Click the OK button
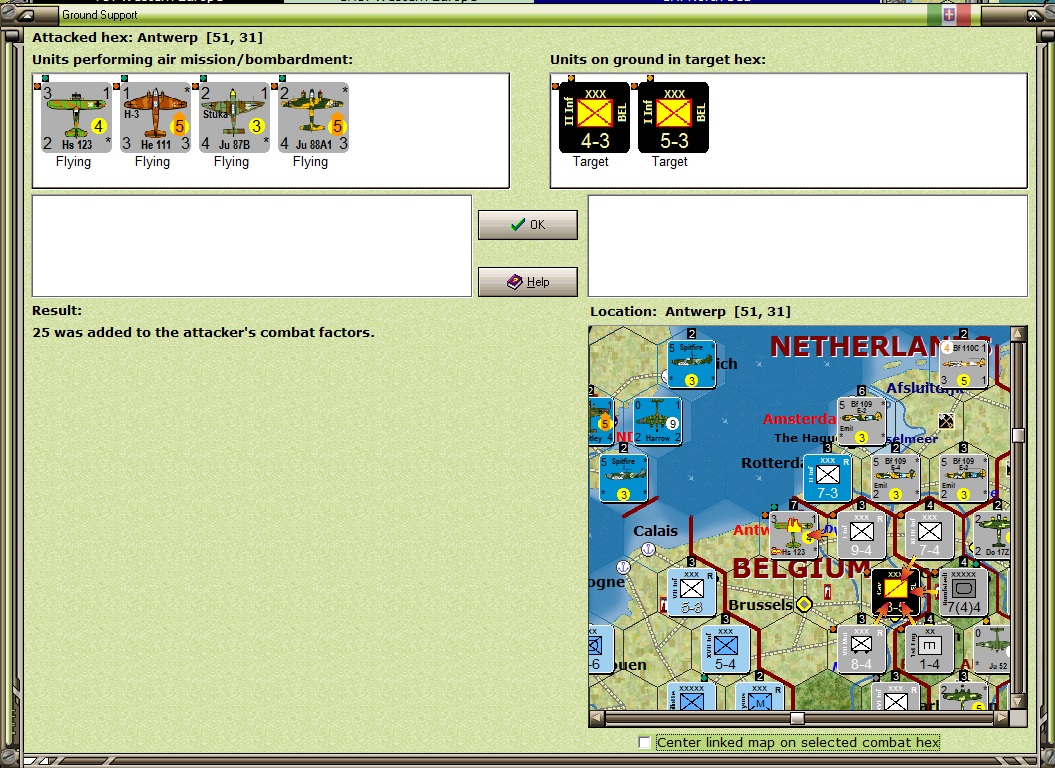The width and height of the screenshot is (1055, 768). [x=528, y=225]
